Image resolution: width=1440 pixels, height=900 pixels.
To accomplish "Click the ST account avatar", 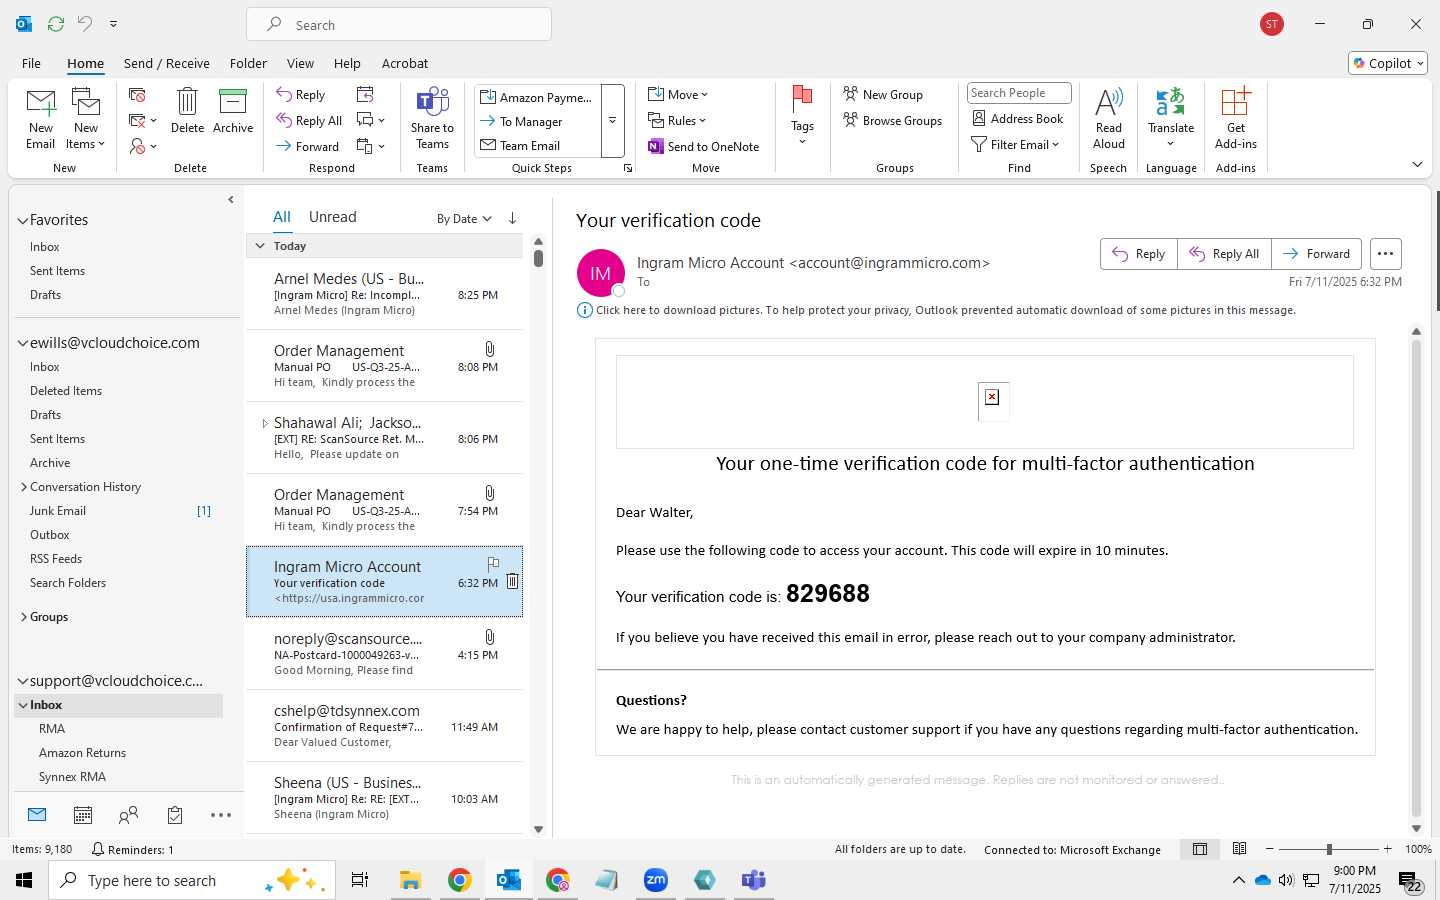I will coord(1272,24).
